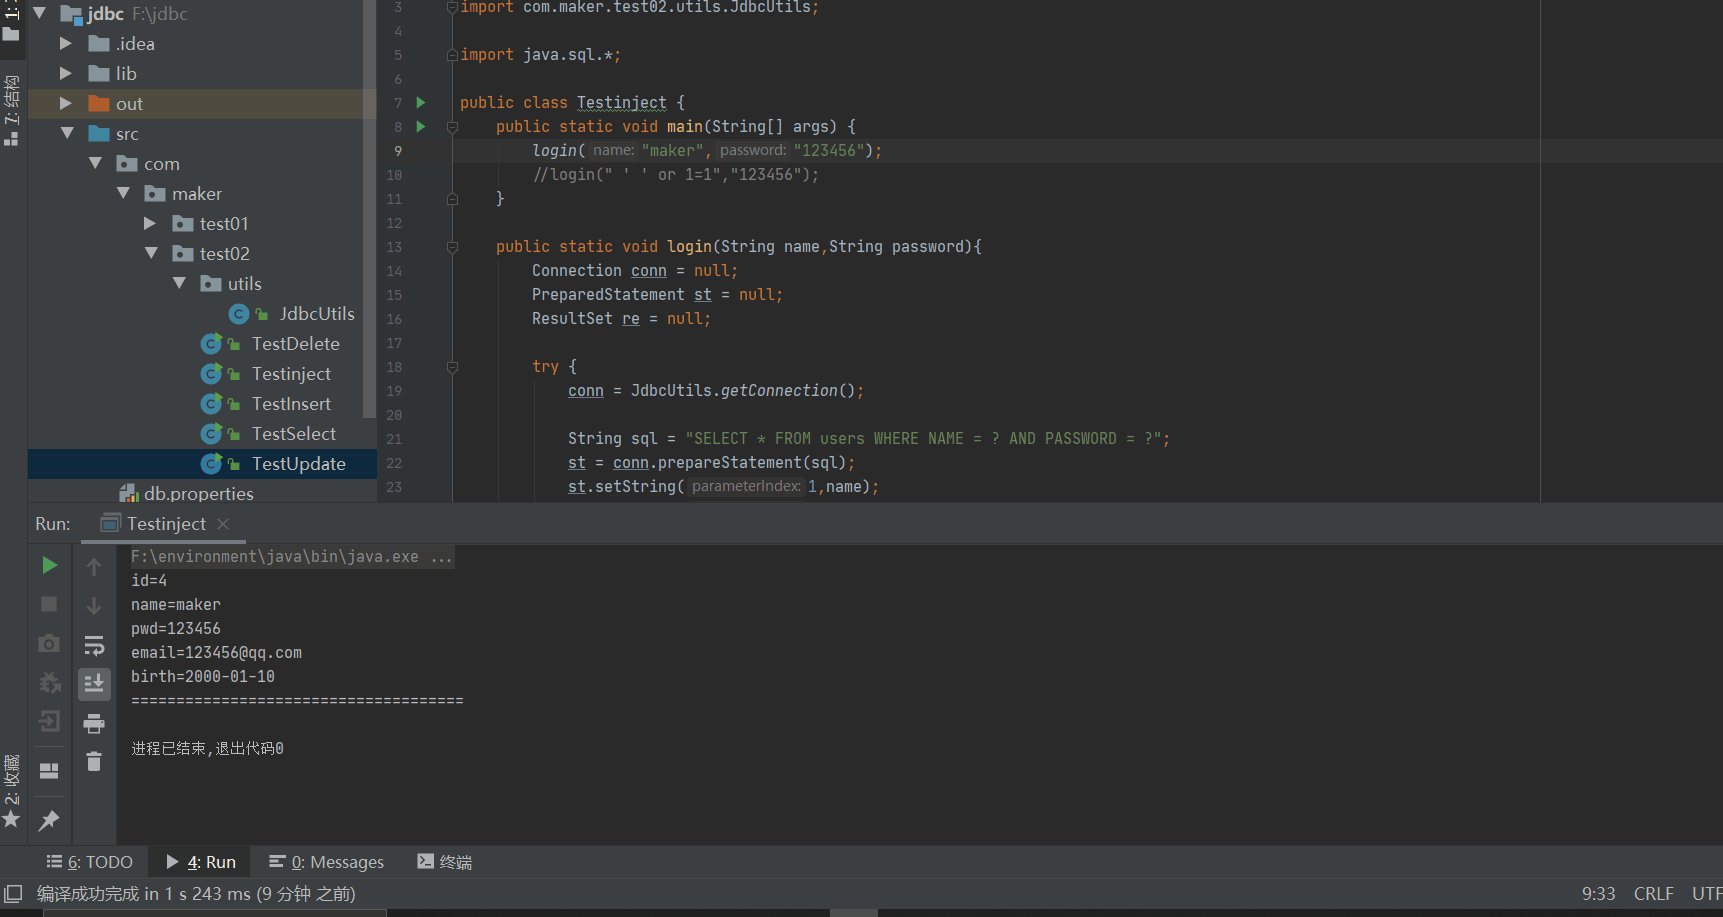Collapse the maker package
Viewport: 1723px width, 917px height.
(x=123, y=193)
